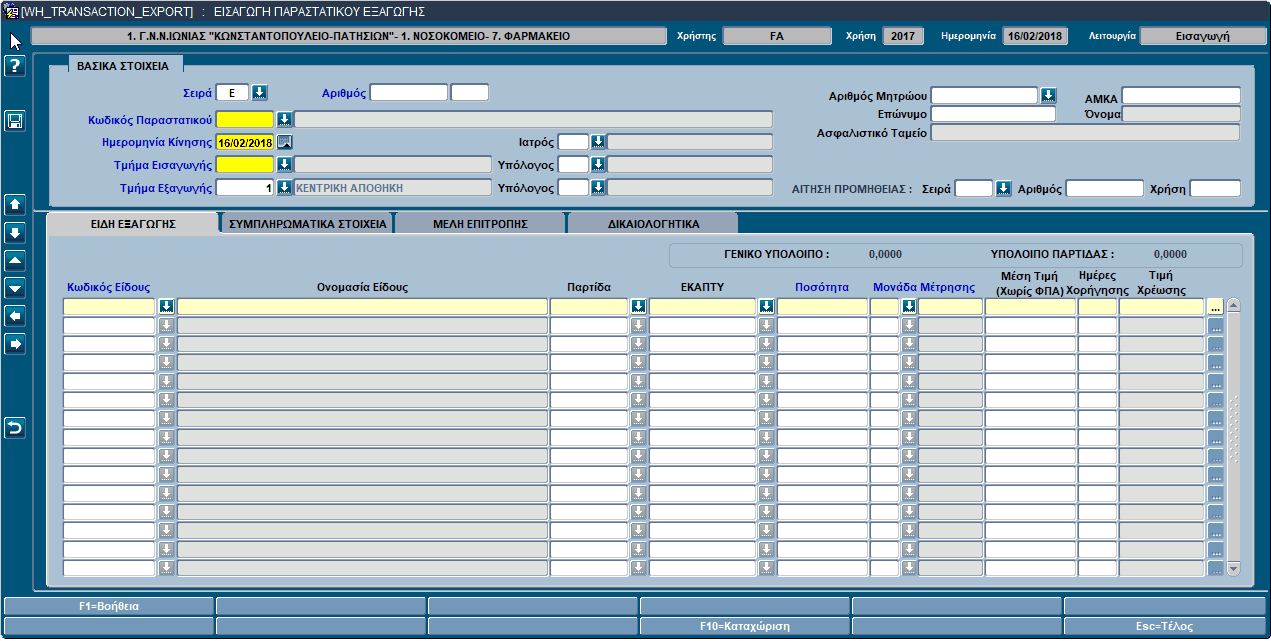Click scrollbar up arrow of items grid
Image resolution: width=1271 pixels, height=641 pixels.
1233,306
